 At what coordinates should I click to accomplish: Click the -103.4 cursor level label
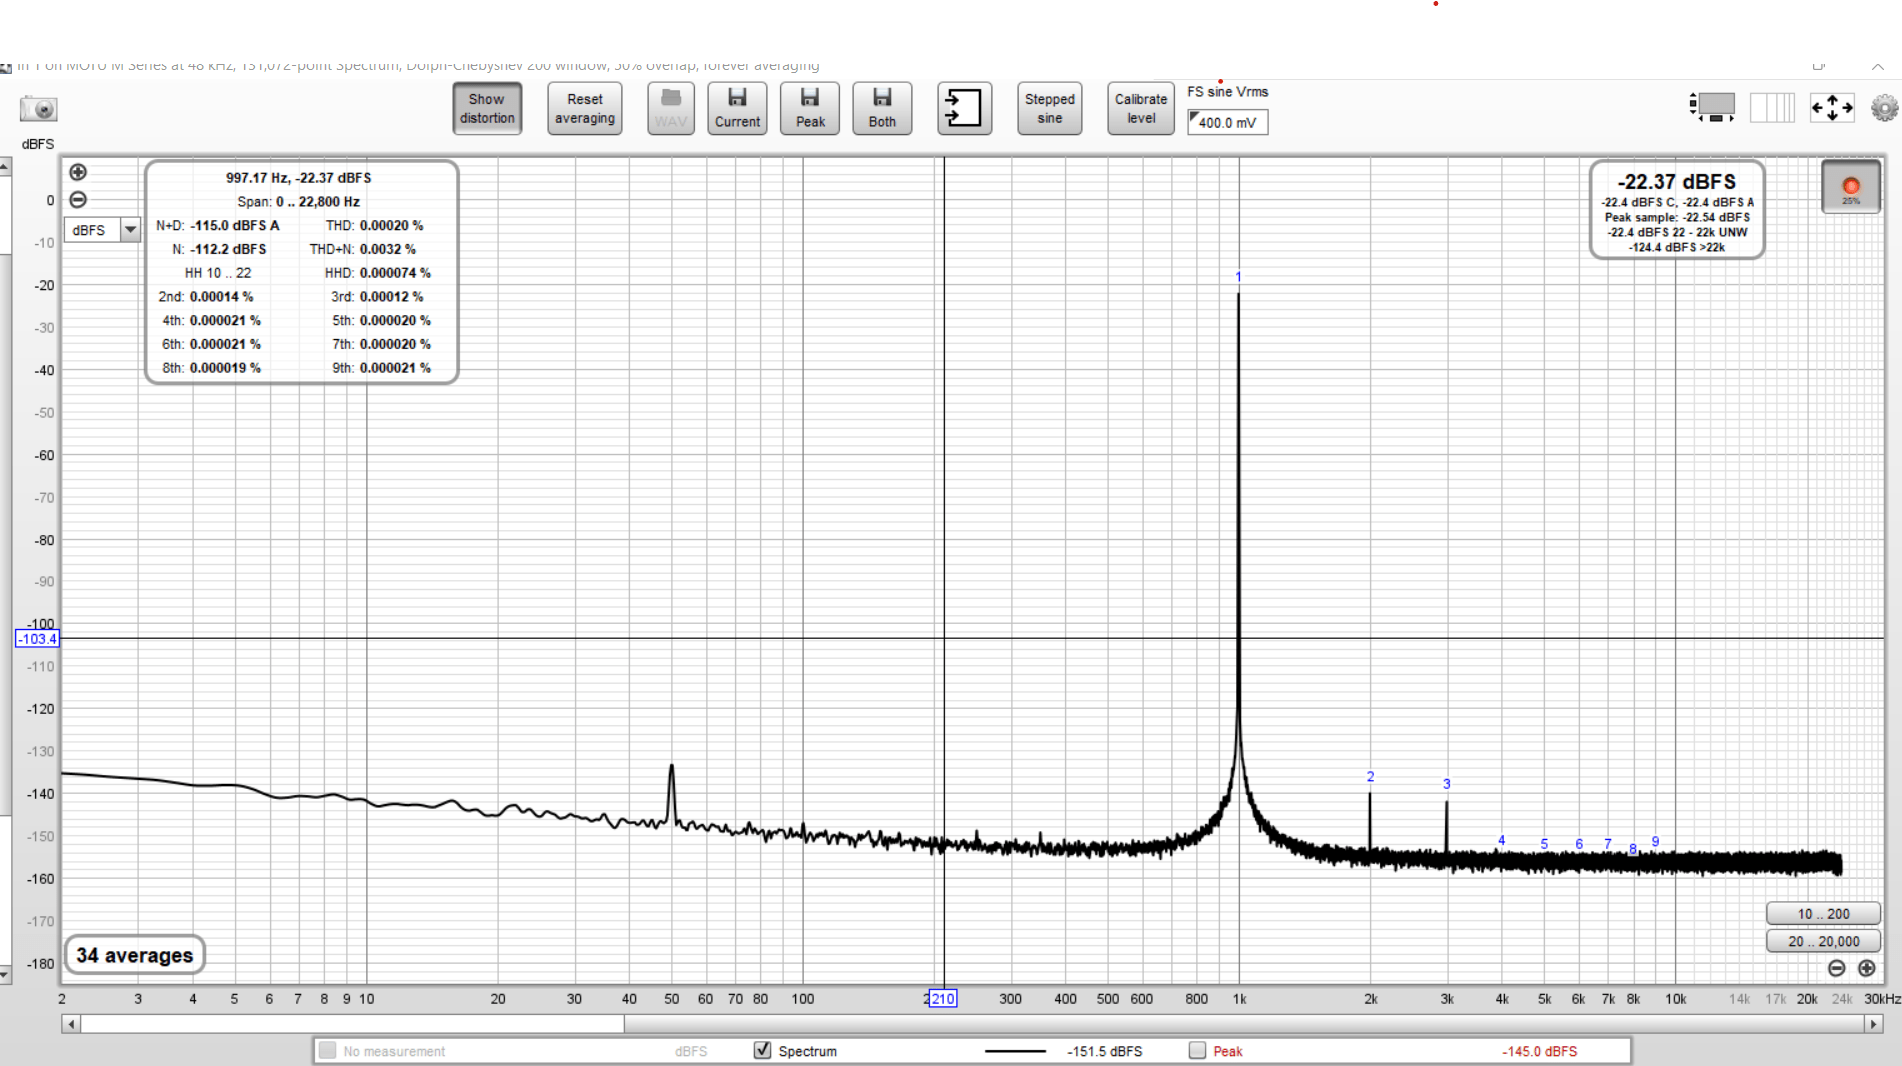(x=38, y=639)
